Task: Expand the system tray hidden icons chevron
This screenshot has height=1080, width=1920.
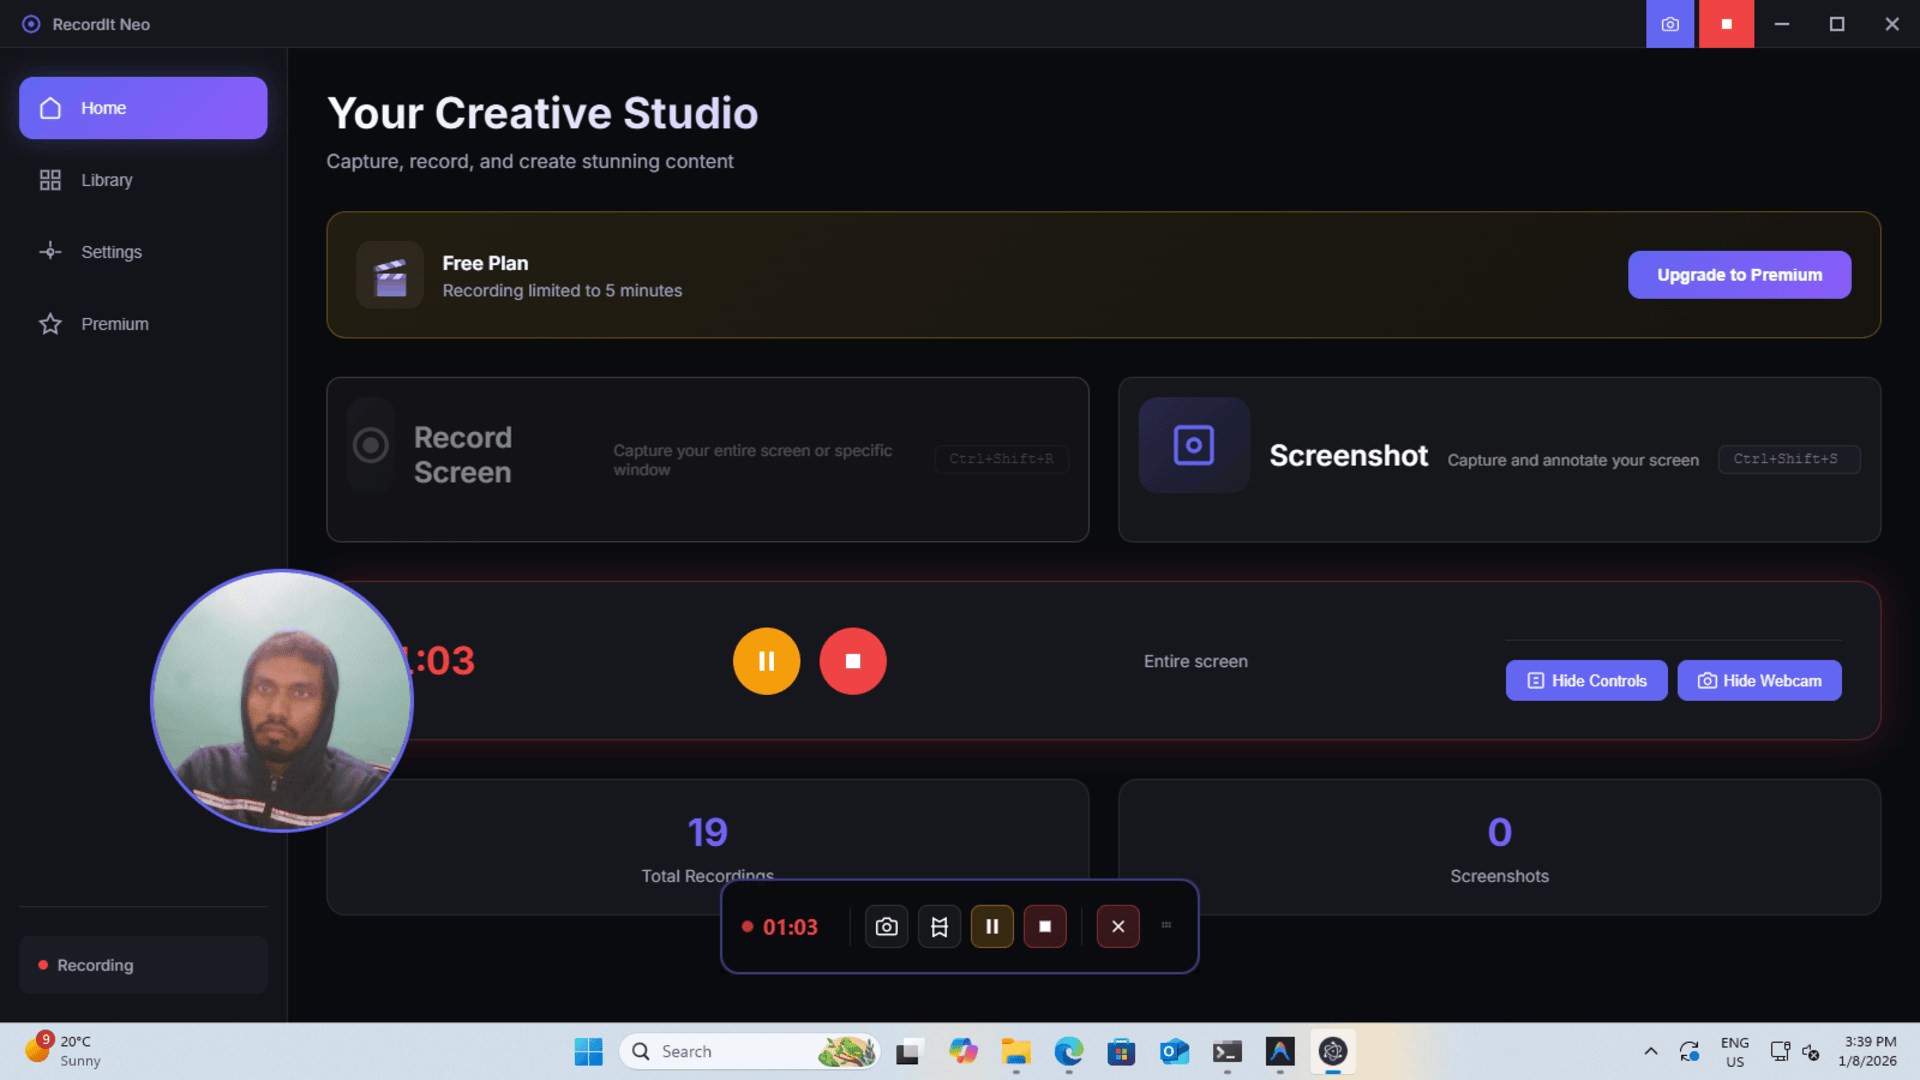Action: click(1651, 1051)
